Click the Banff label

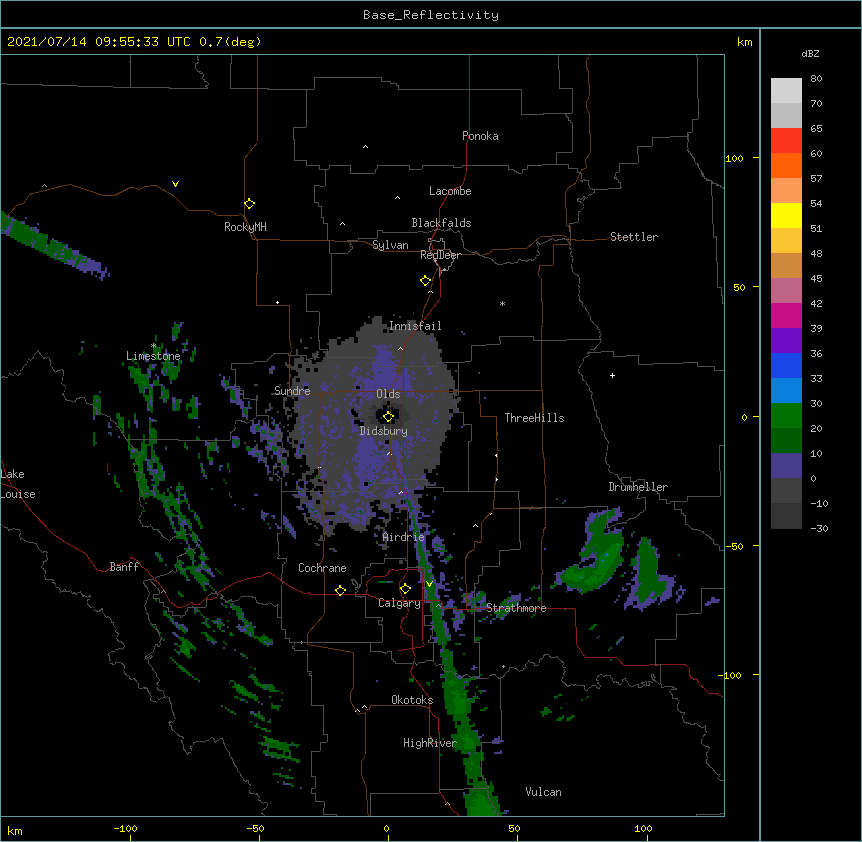124,567
